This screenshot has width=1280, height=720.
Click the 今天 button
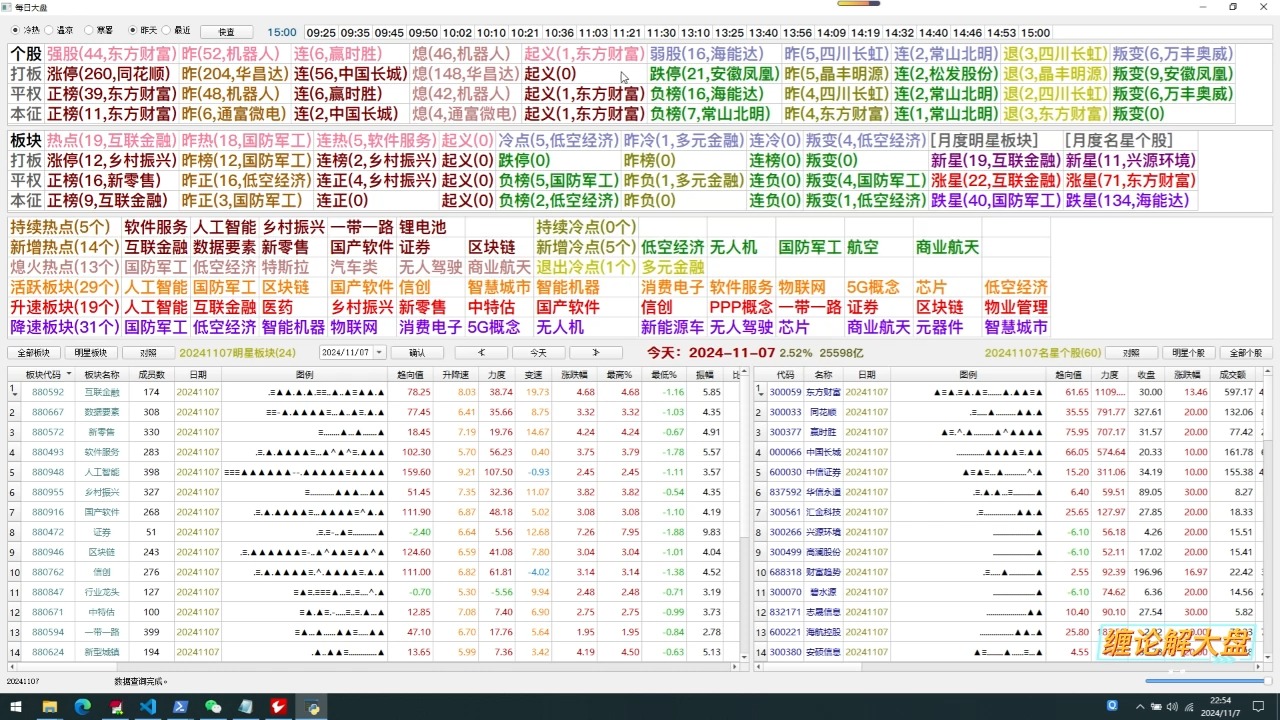(x=538, y=353)
